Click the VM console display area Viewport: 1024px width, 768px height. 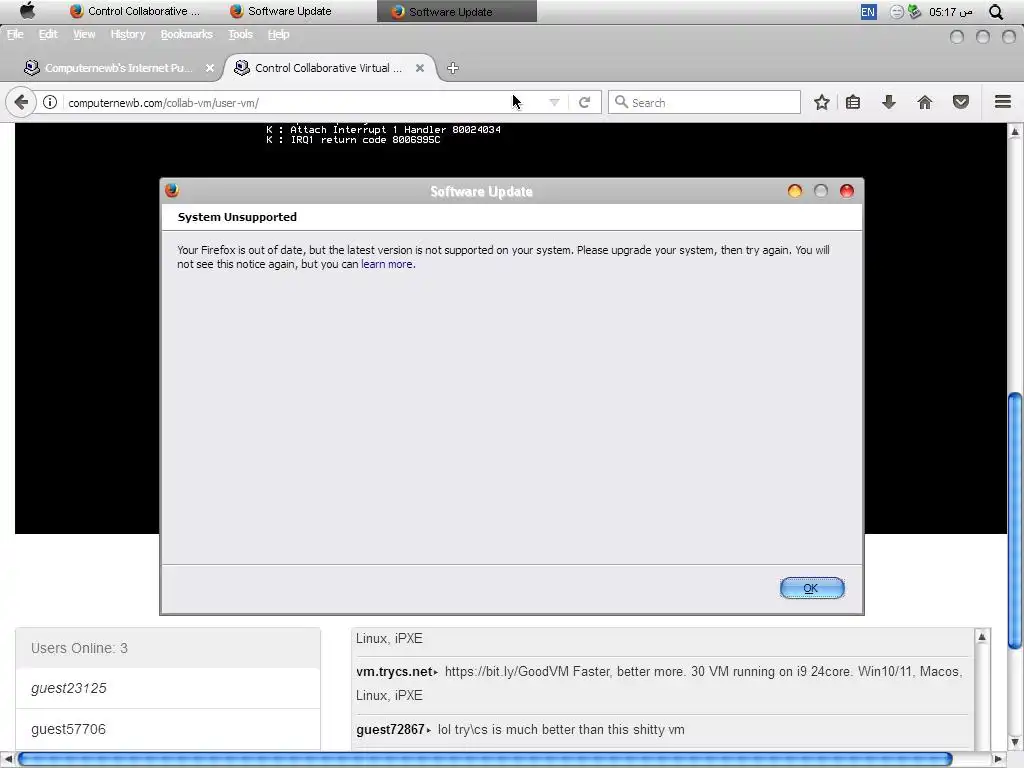click(511, 328)
